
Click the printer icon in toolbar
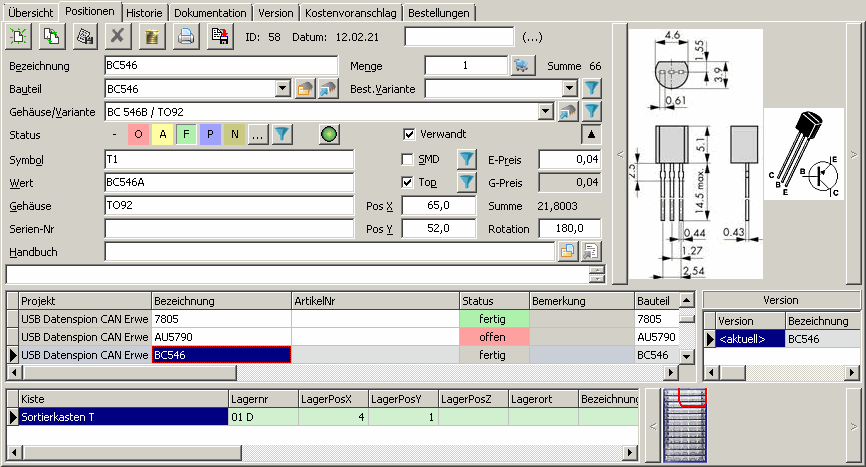pos(185,37)
